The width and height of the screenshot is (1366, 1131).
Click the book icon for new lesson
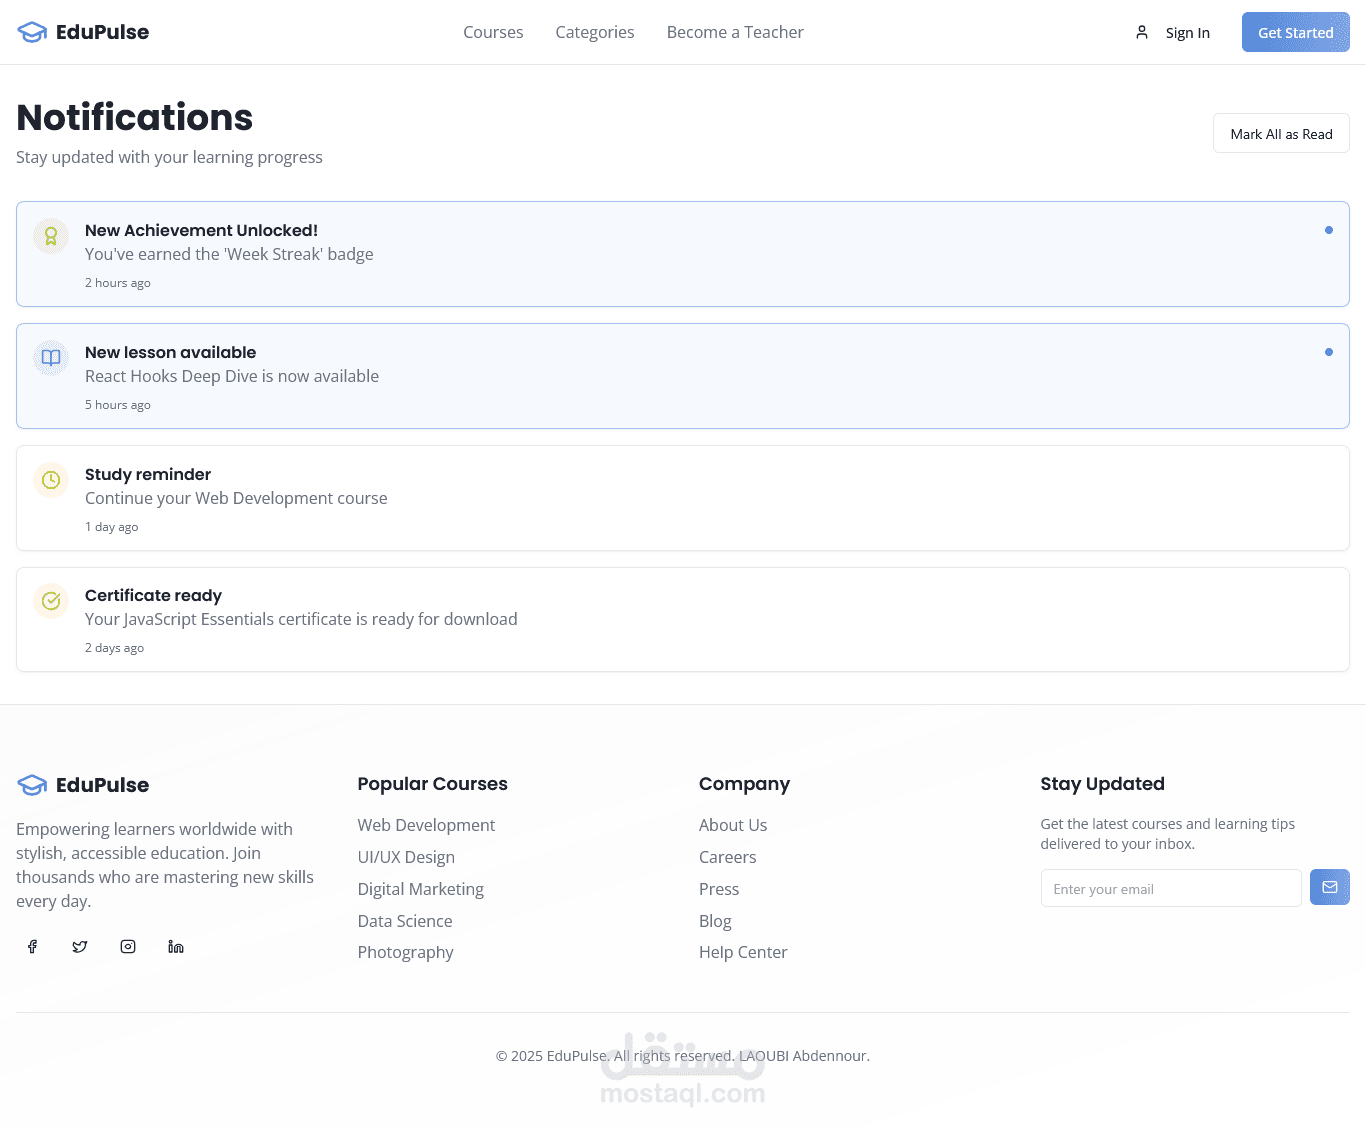click(x=51, y=358)
